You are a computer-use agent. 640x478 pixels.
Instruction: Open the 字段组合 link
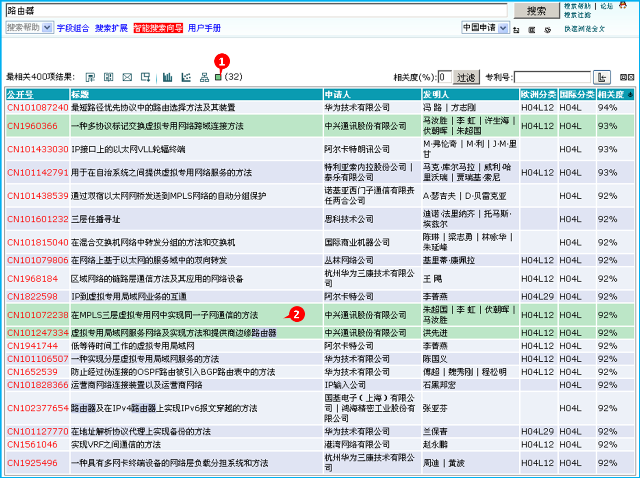[x=72, y=28]
